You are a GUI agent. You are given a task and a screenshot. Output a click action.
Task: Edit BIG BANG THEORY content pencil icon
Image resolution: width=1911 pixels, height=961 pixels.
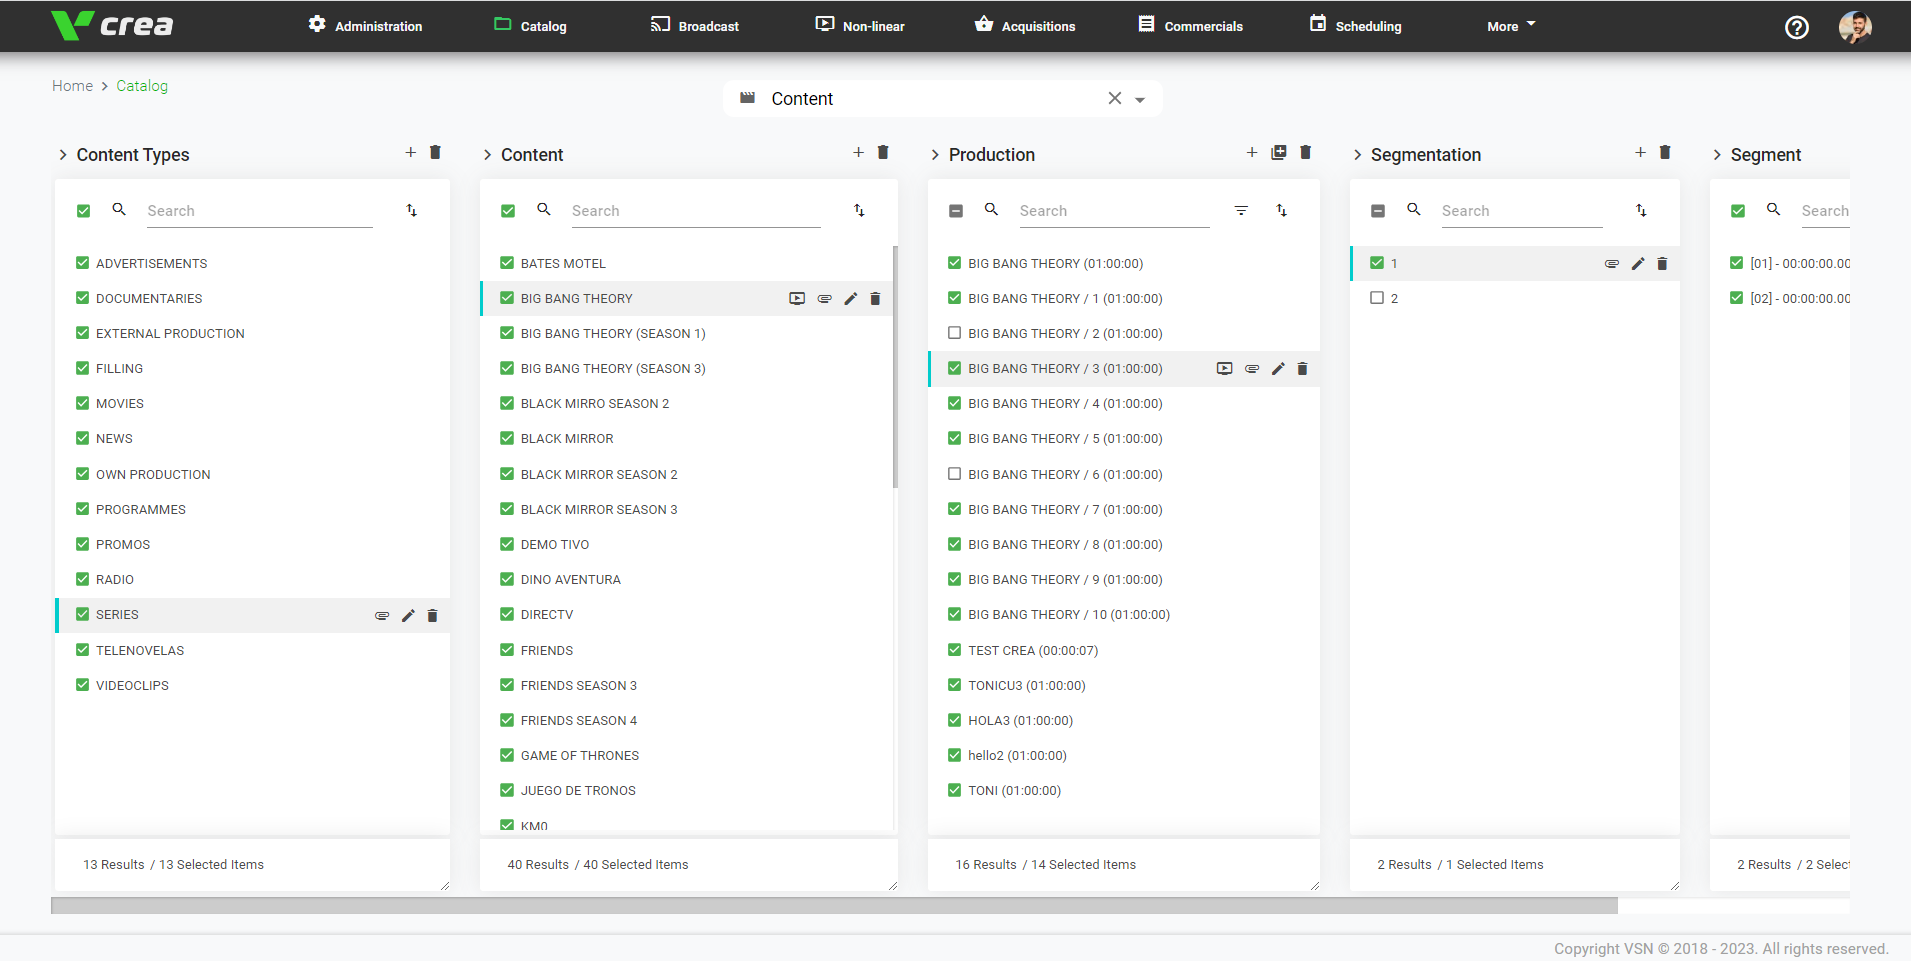[x=851, y=299]
